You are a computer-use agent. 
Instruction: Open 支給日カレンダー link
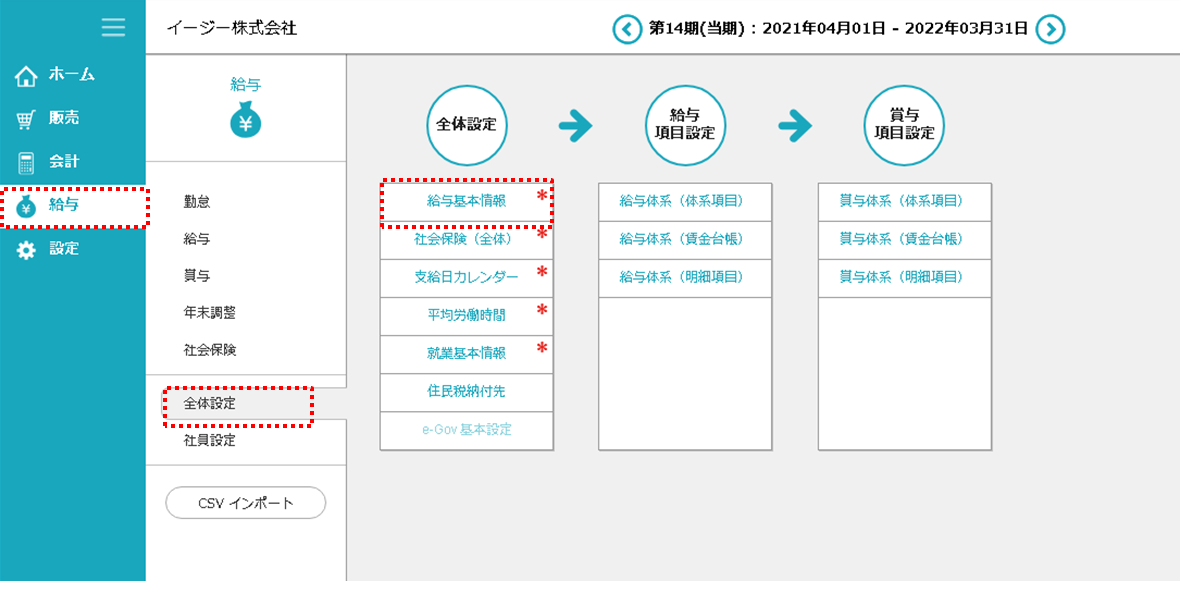[466, 277]
